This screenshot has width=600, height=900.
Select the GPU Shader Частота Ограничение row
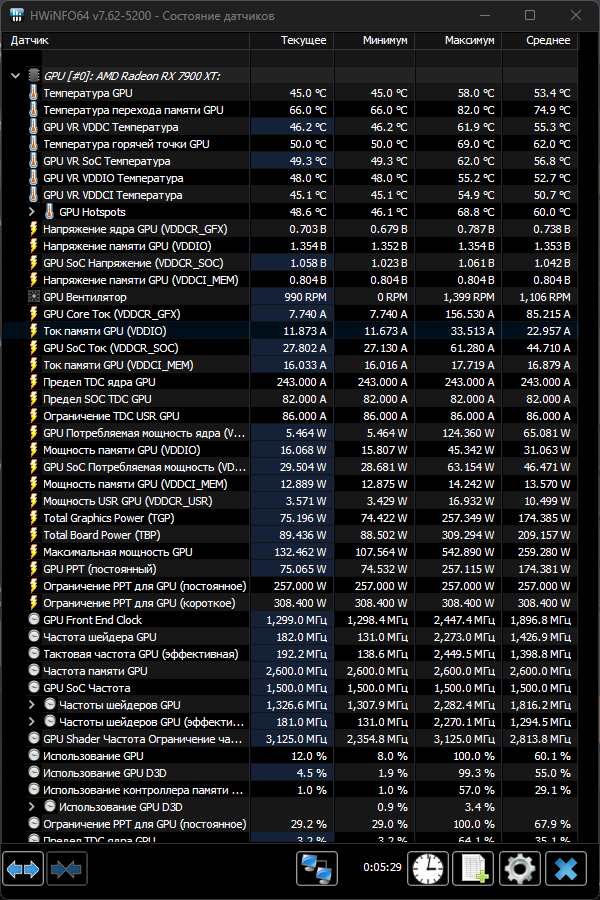coord(290,739)
